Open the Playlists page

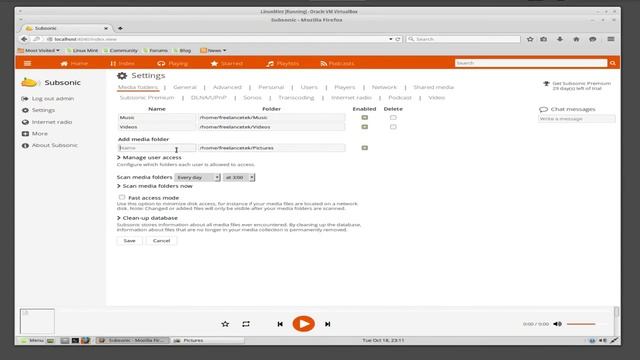pyautogui.click(x=282, y=64)
